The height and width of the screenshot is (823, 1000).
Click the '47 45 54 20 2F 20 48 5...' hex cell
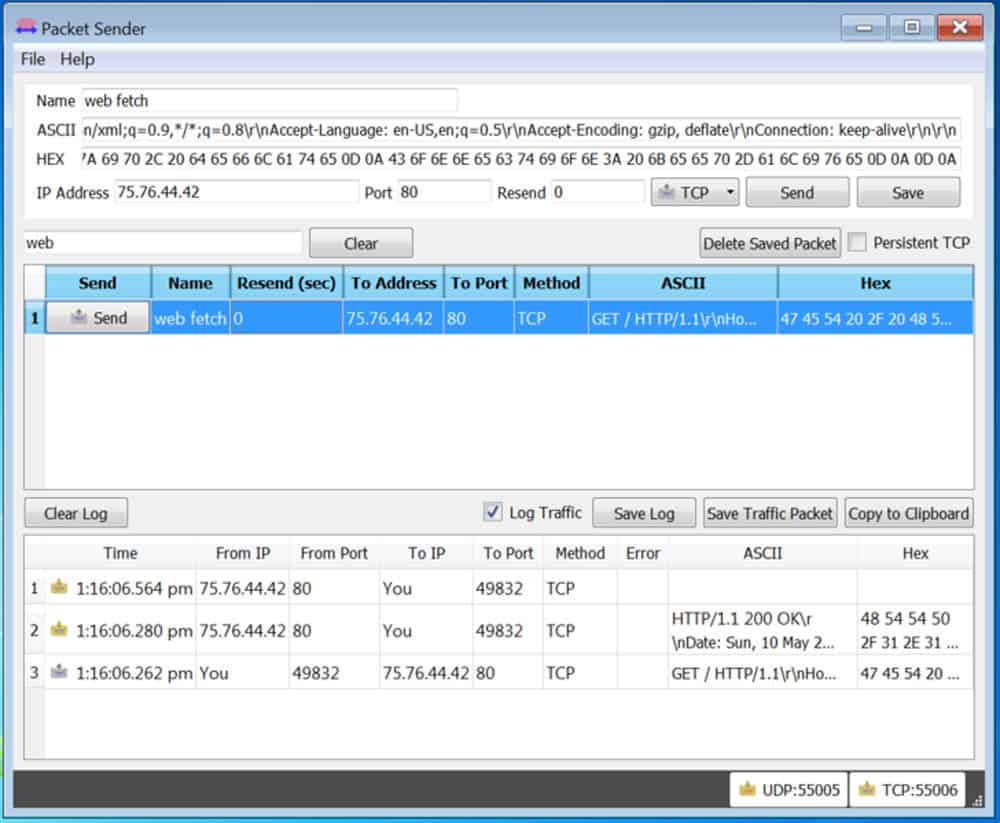[875, 318]
